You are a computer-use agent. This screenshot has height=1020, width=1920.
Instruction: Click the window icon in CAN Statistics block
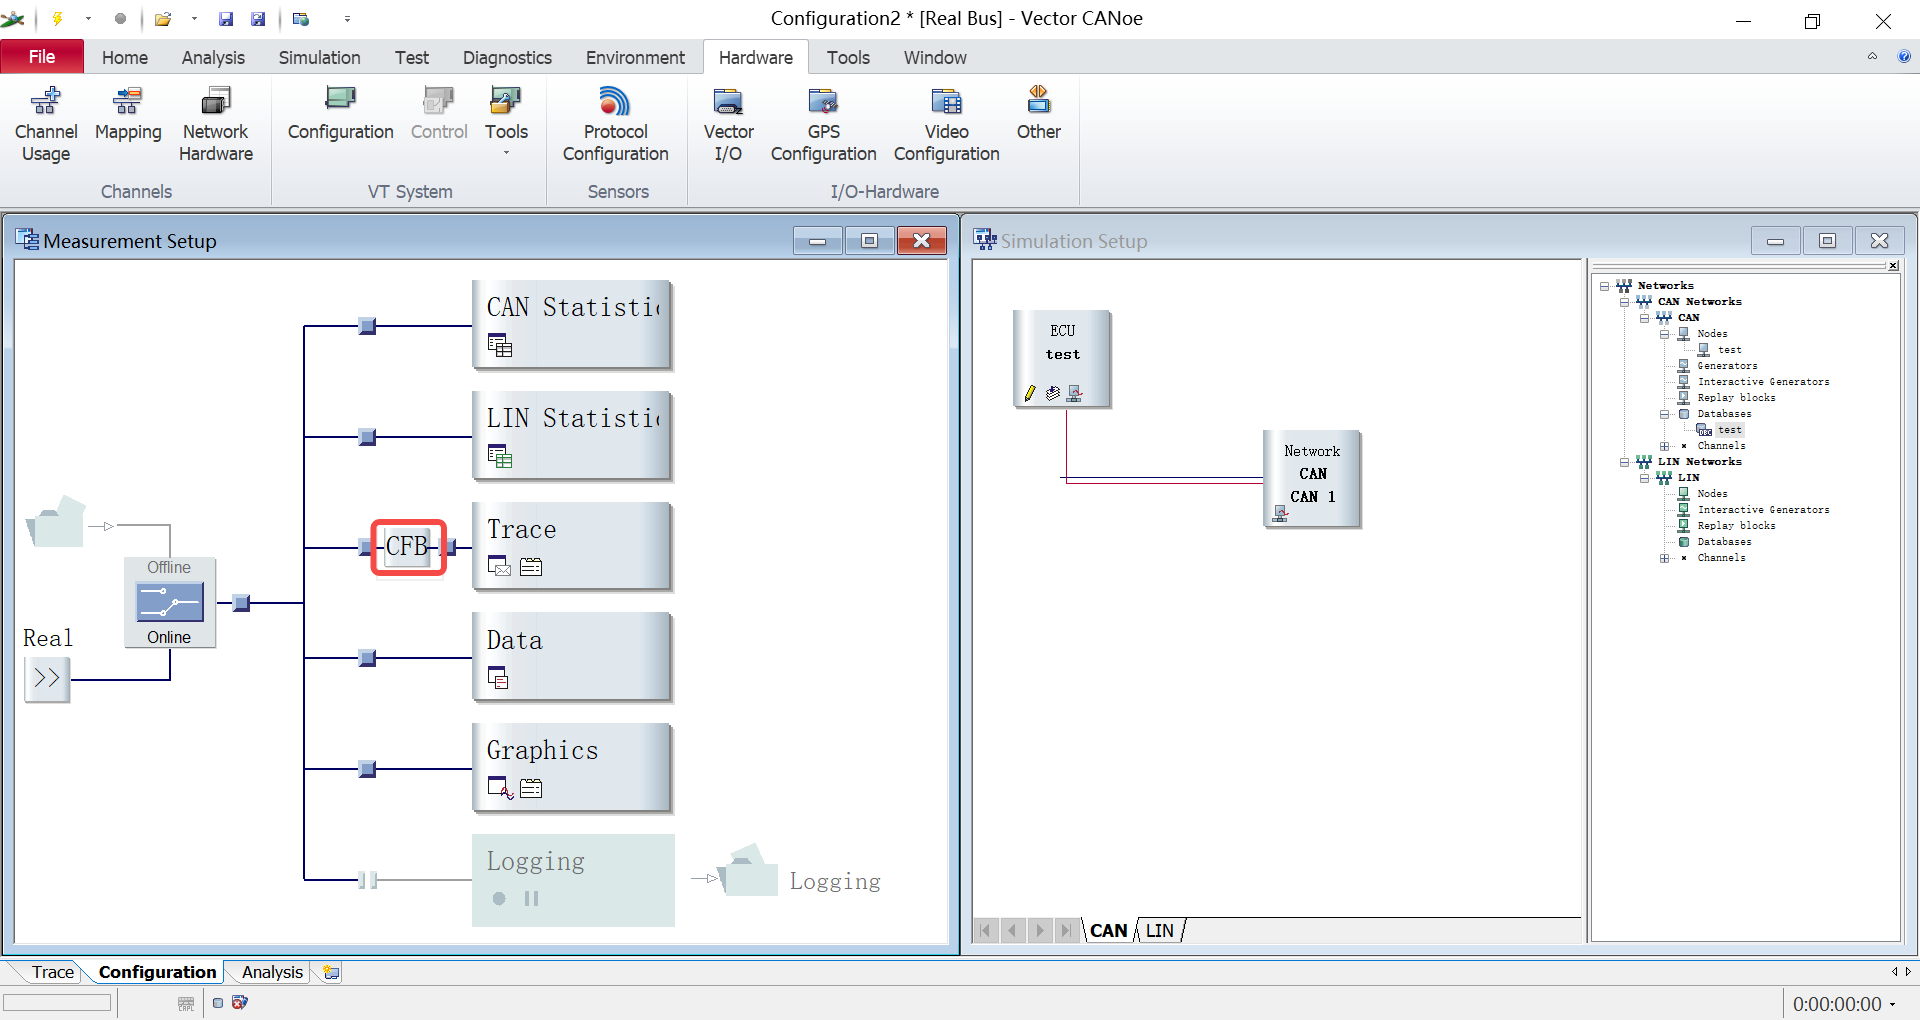[500, 346]
